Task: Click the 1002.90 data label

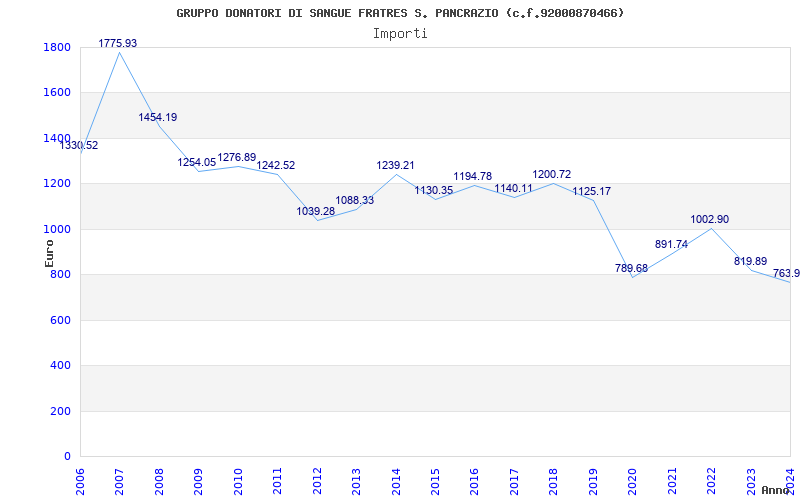Action: point(710,220)
